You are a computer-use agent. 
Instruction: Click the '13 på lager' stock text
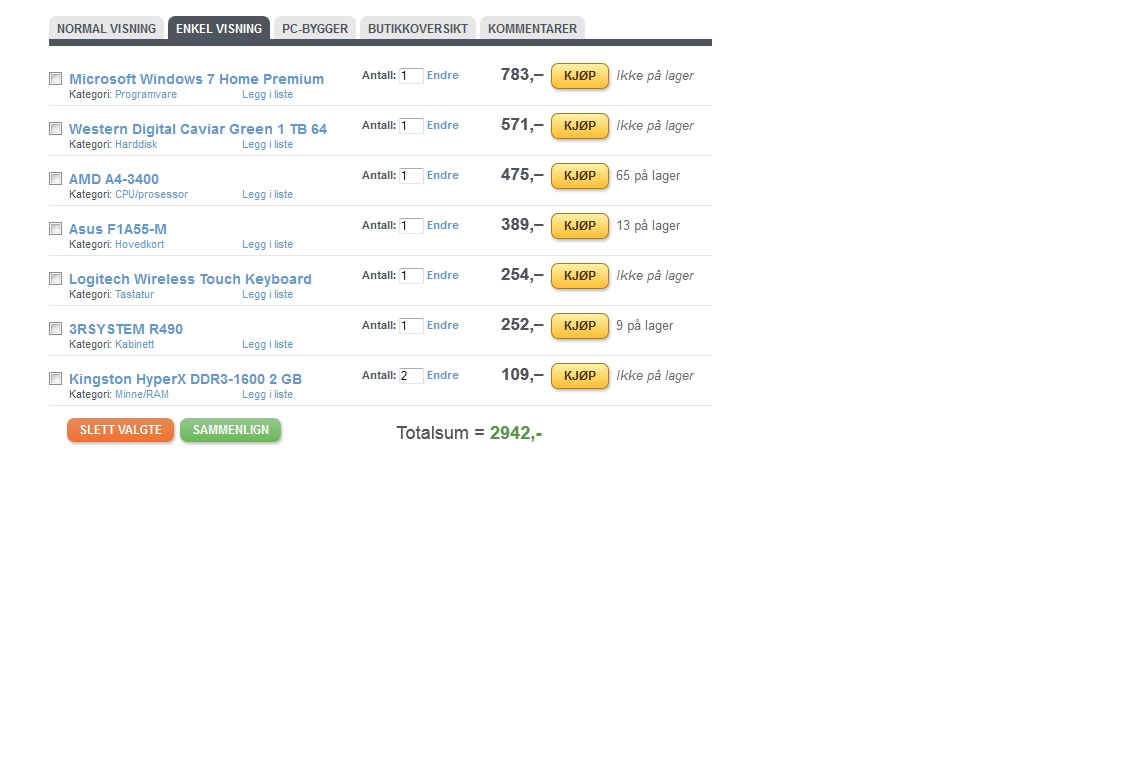tap(647, 225)
